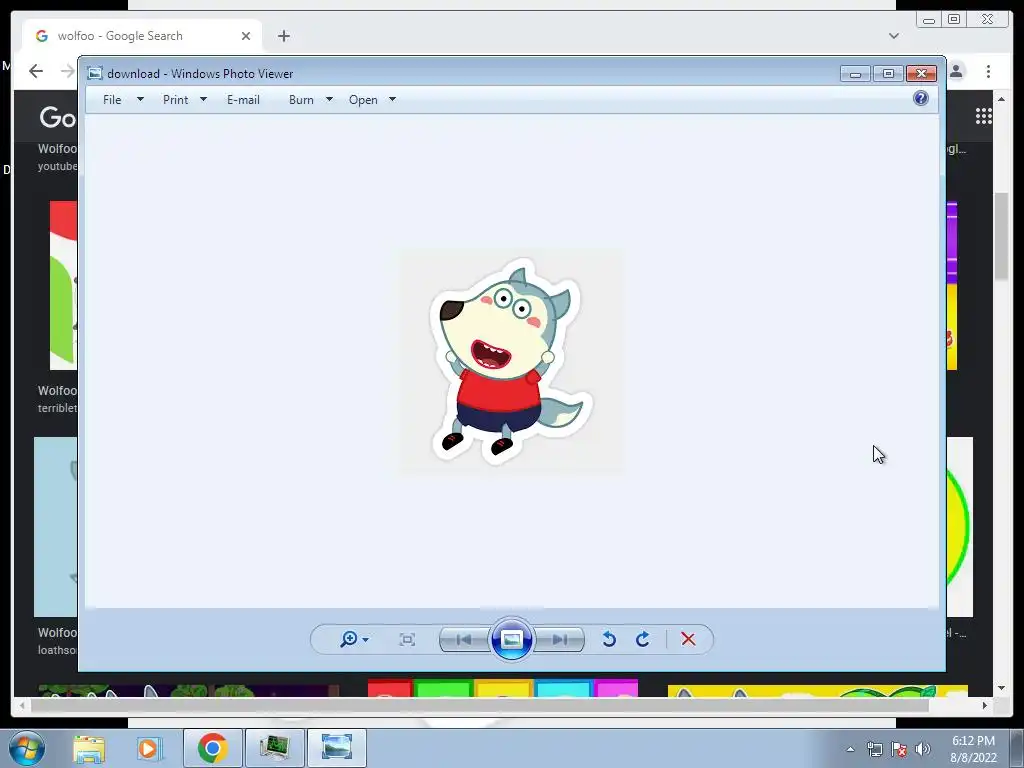The image size is (1024, 768).
Task: Click the Chrome horizontal scrollbar
Action: 480,705
